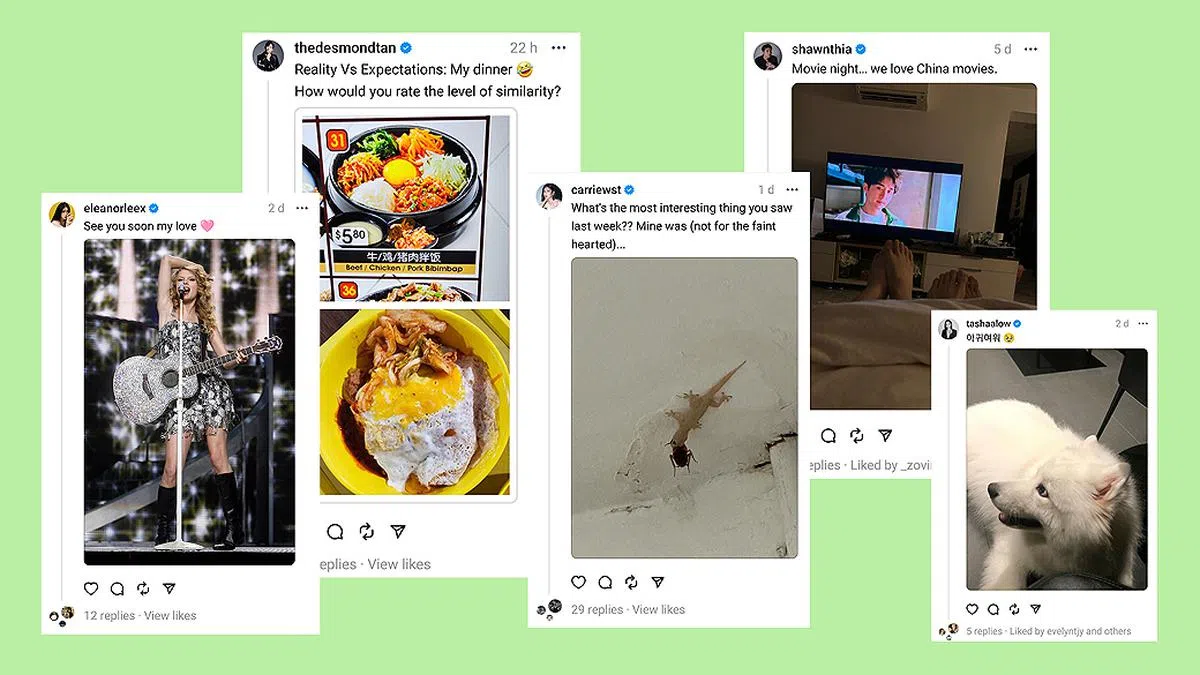Open comments on eleanorleex's post

coord(117,589)
